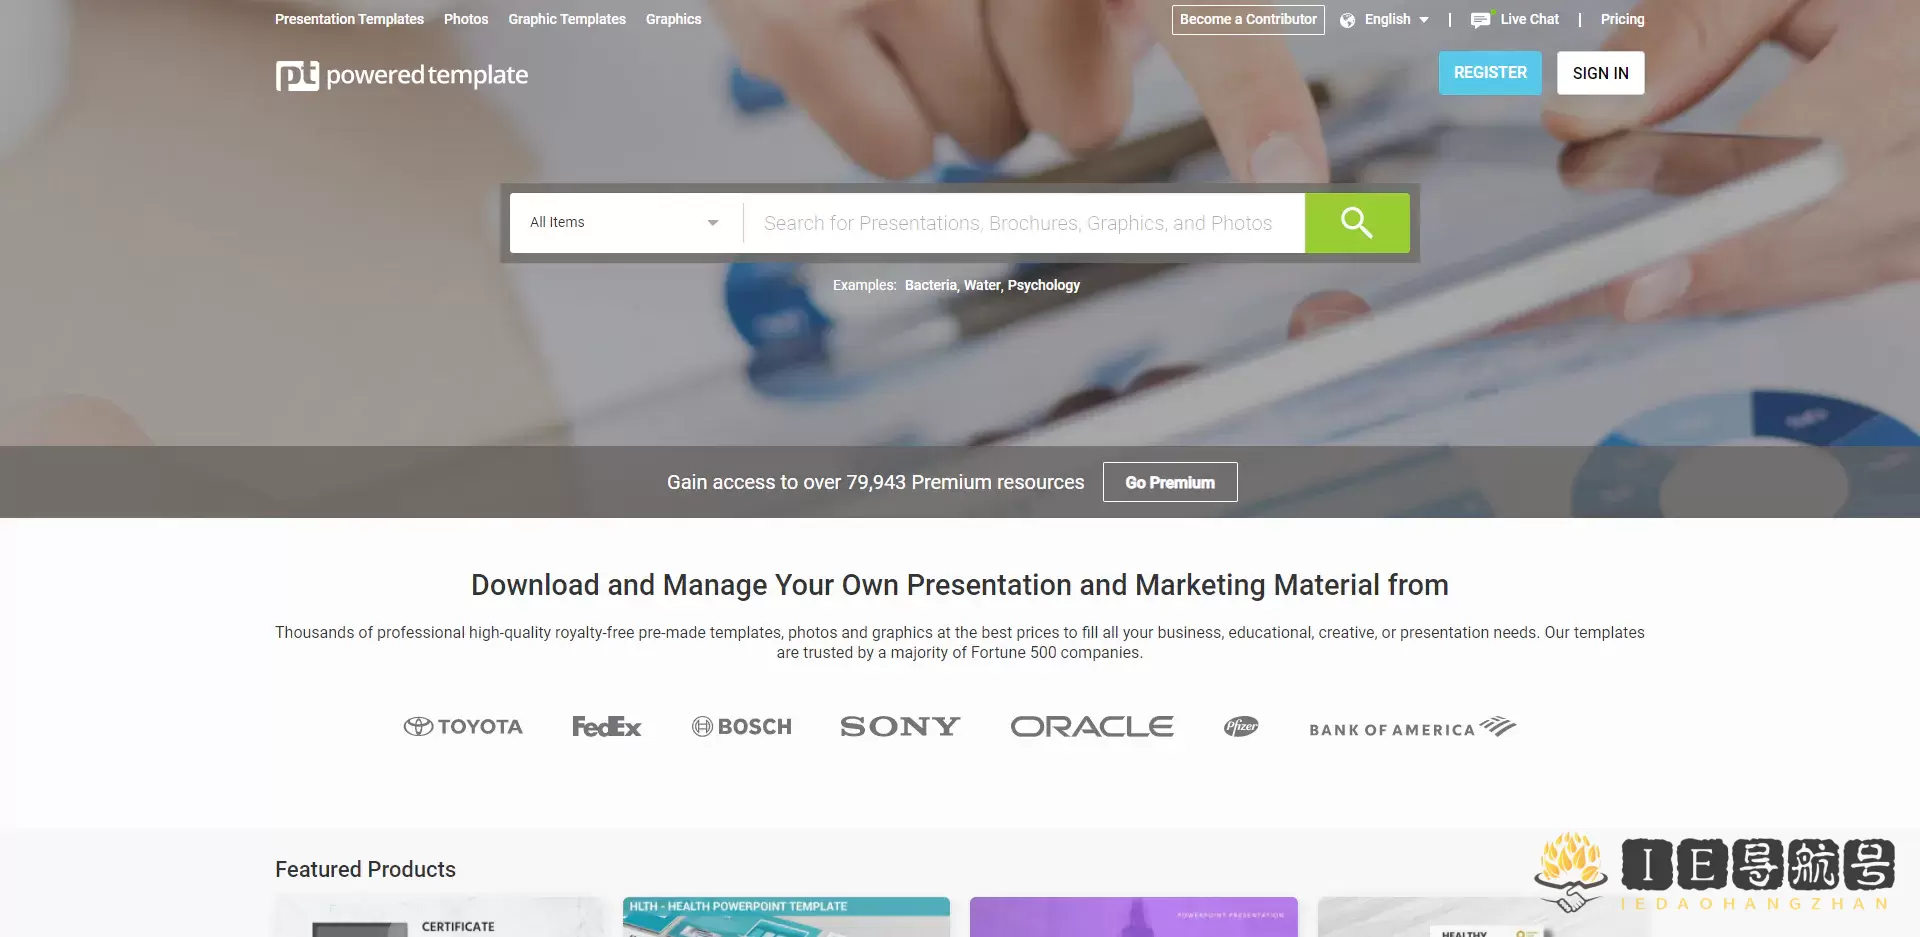
Task: Click the Pfizer logo
Action: 1241,727
